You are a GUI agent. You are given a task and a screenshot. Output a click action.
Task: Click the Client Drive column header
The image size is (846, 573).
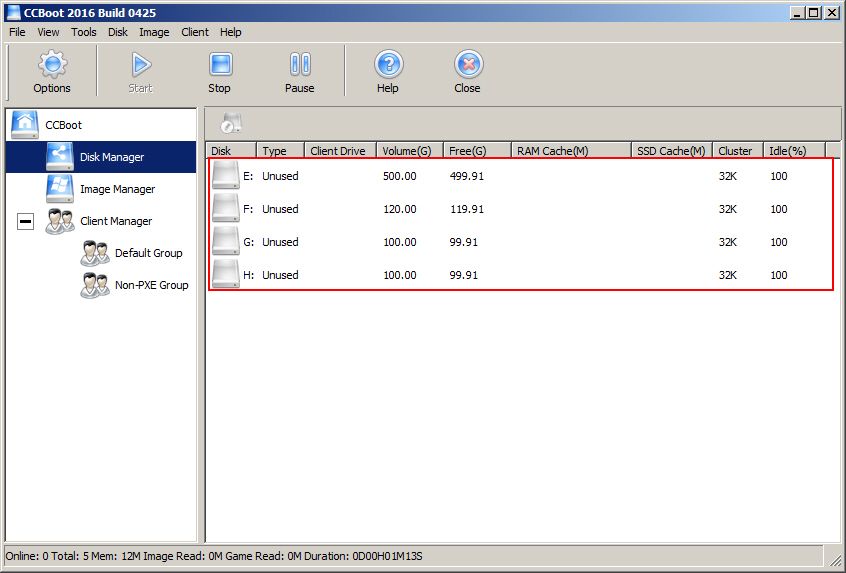[x=340, y=151]
